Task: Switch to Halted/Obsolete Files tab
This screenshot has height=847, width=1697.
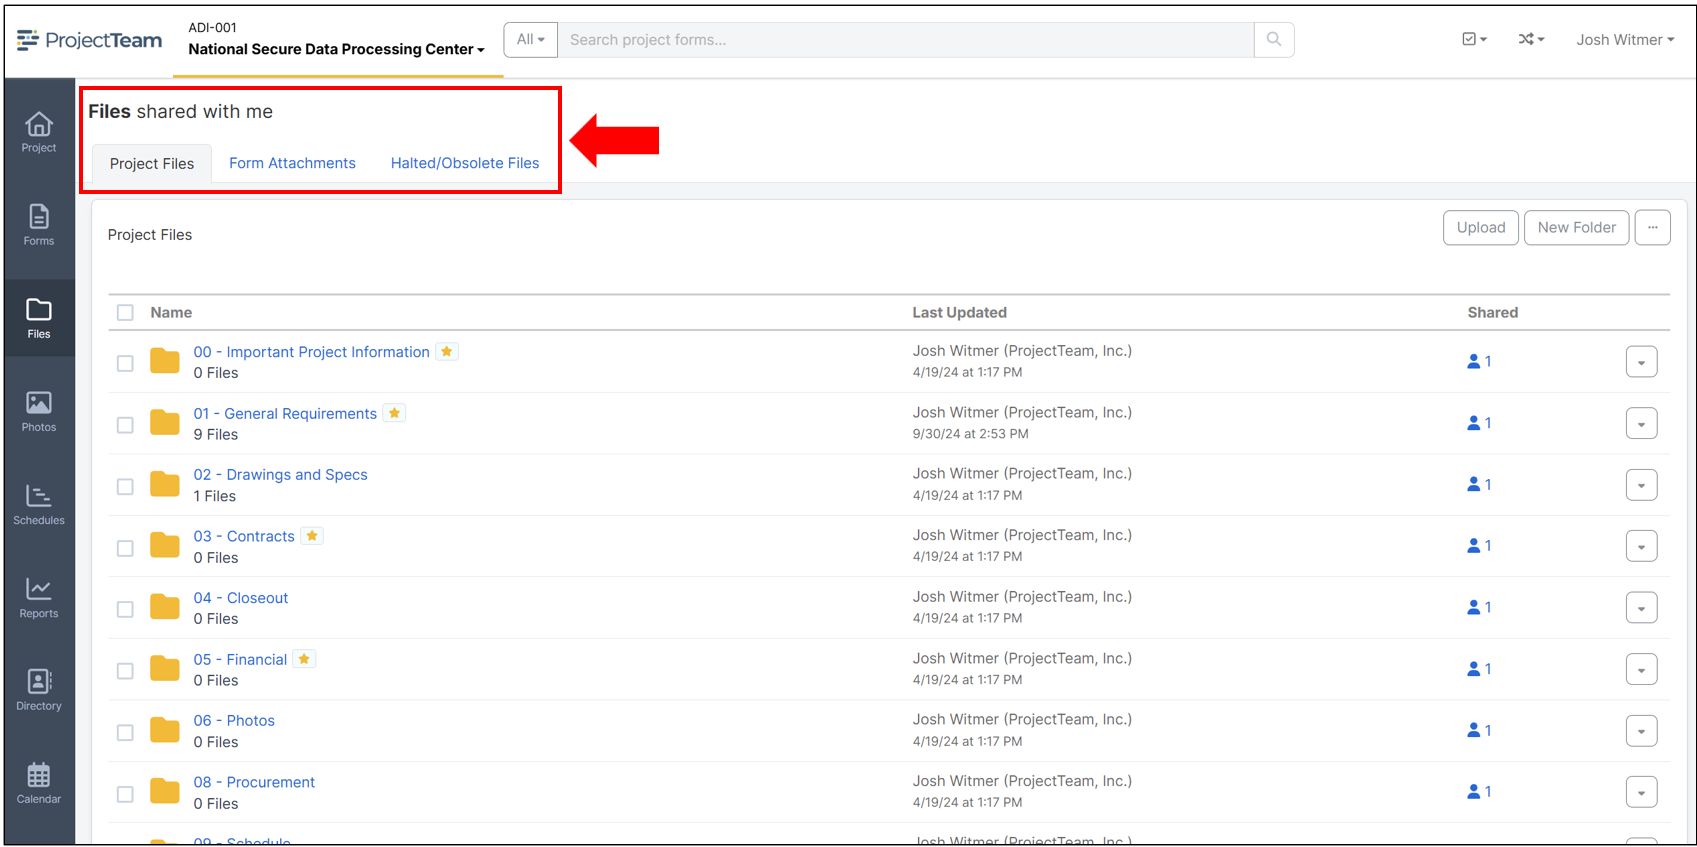Action: click(464, 163)
